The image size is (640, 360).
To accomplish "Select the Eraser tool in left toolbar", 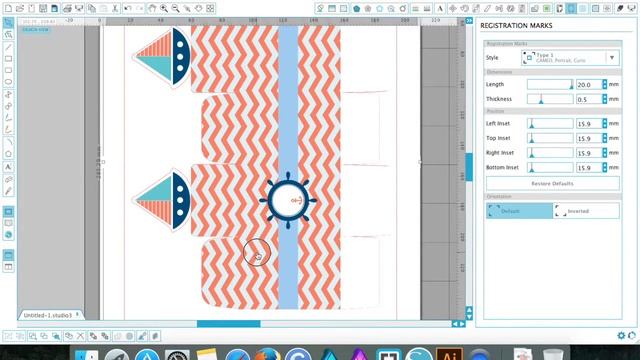I will click(x=8, y=180).
